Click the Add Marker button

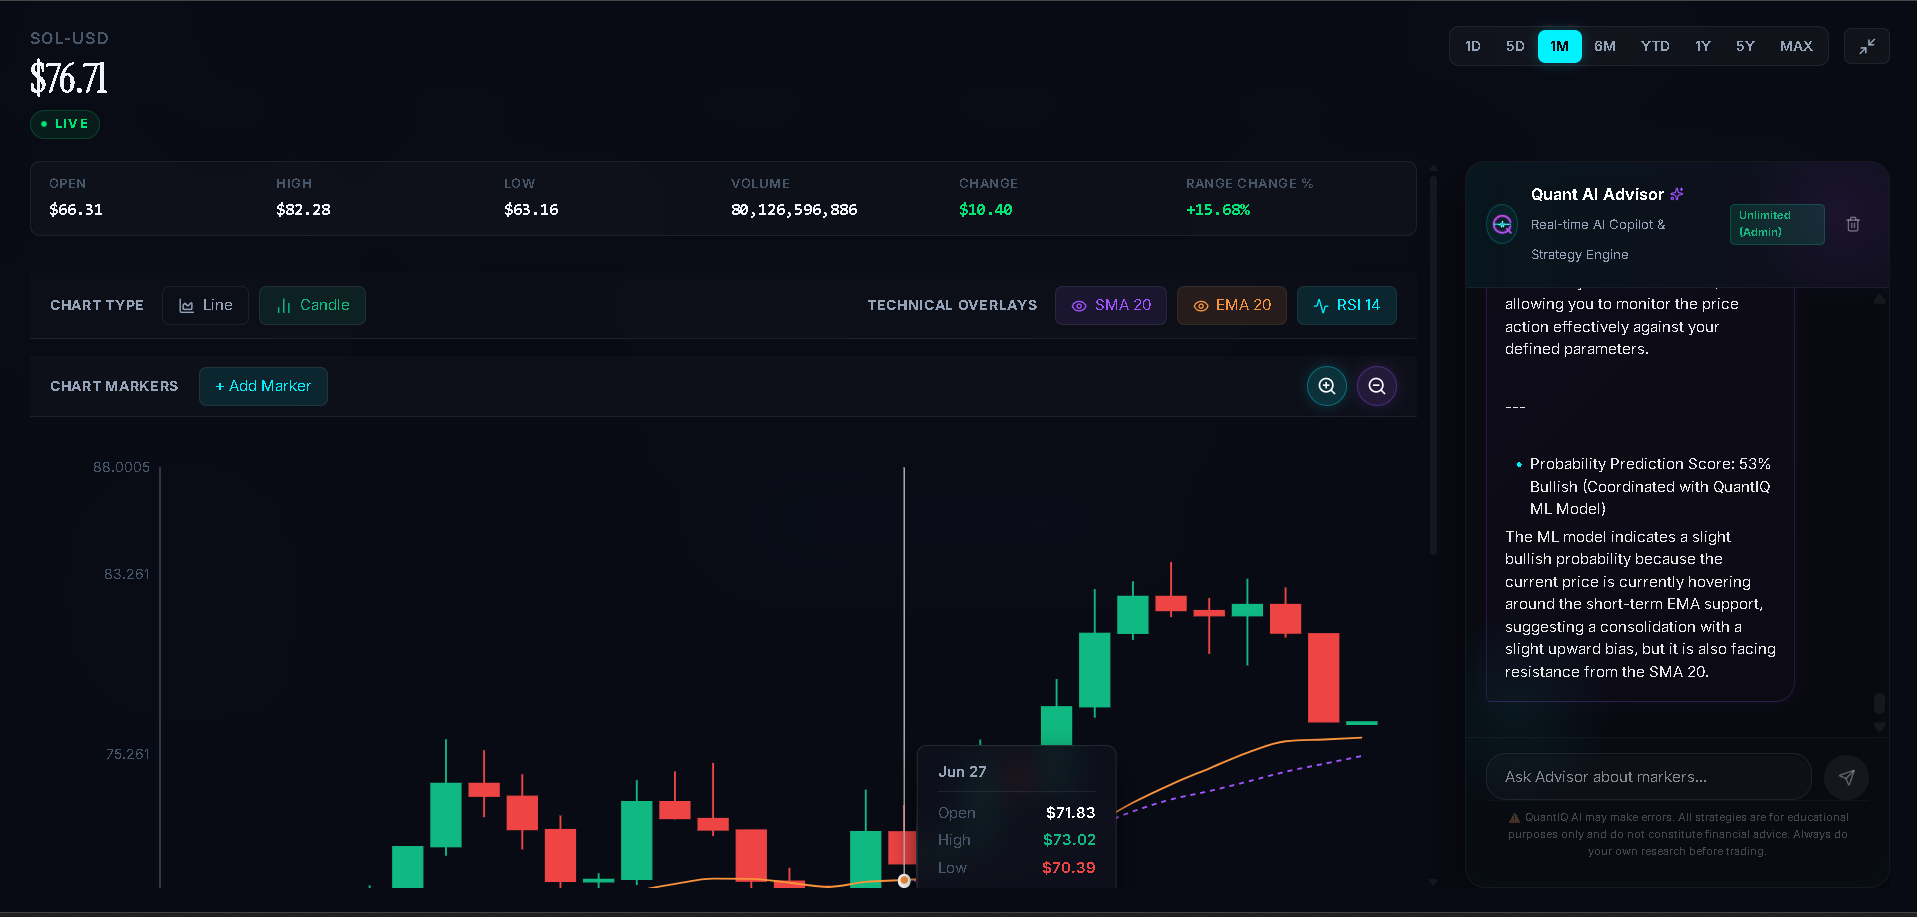(x=263, y=386)
